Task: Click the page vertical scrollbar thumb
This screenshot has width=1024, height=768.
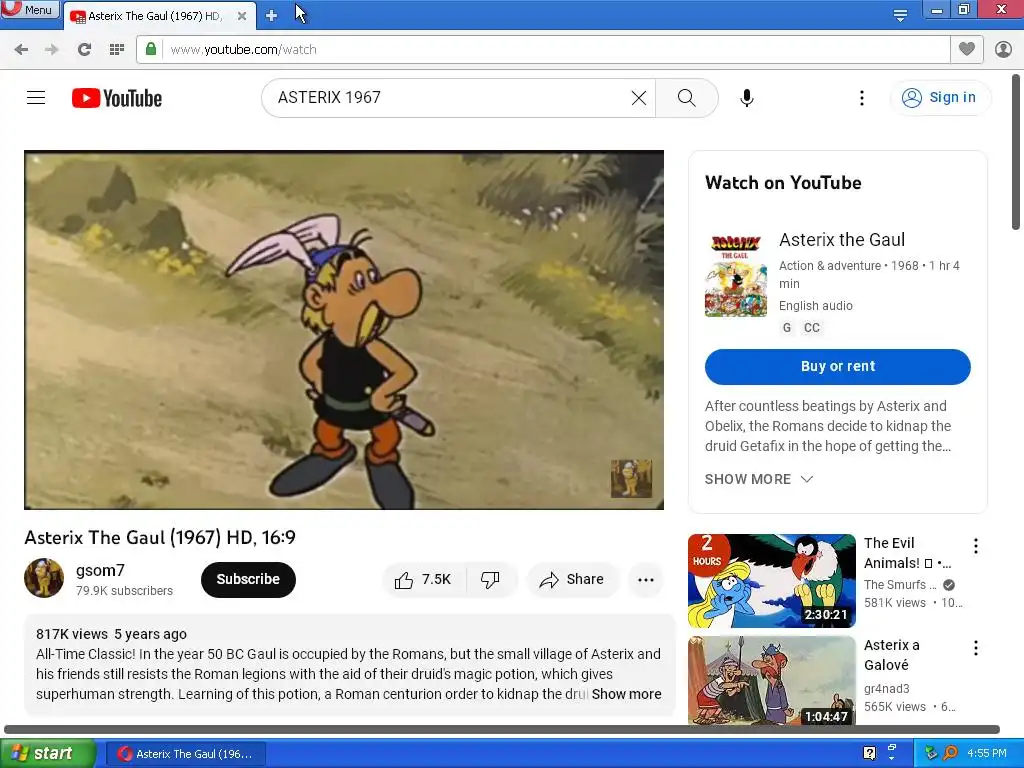Action: [1016, 152]
